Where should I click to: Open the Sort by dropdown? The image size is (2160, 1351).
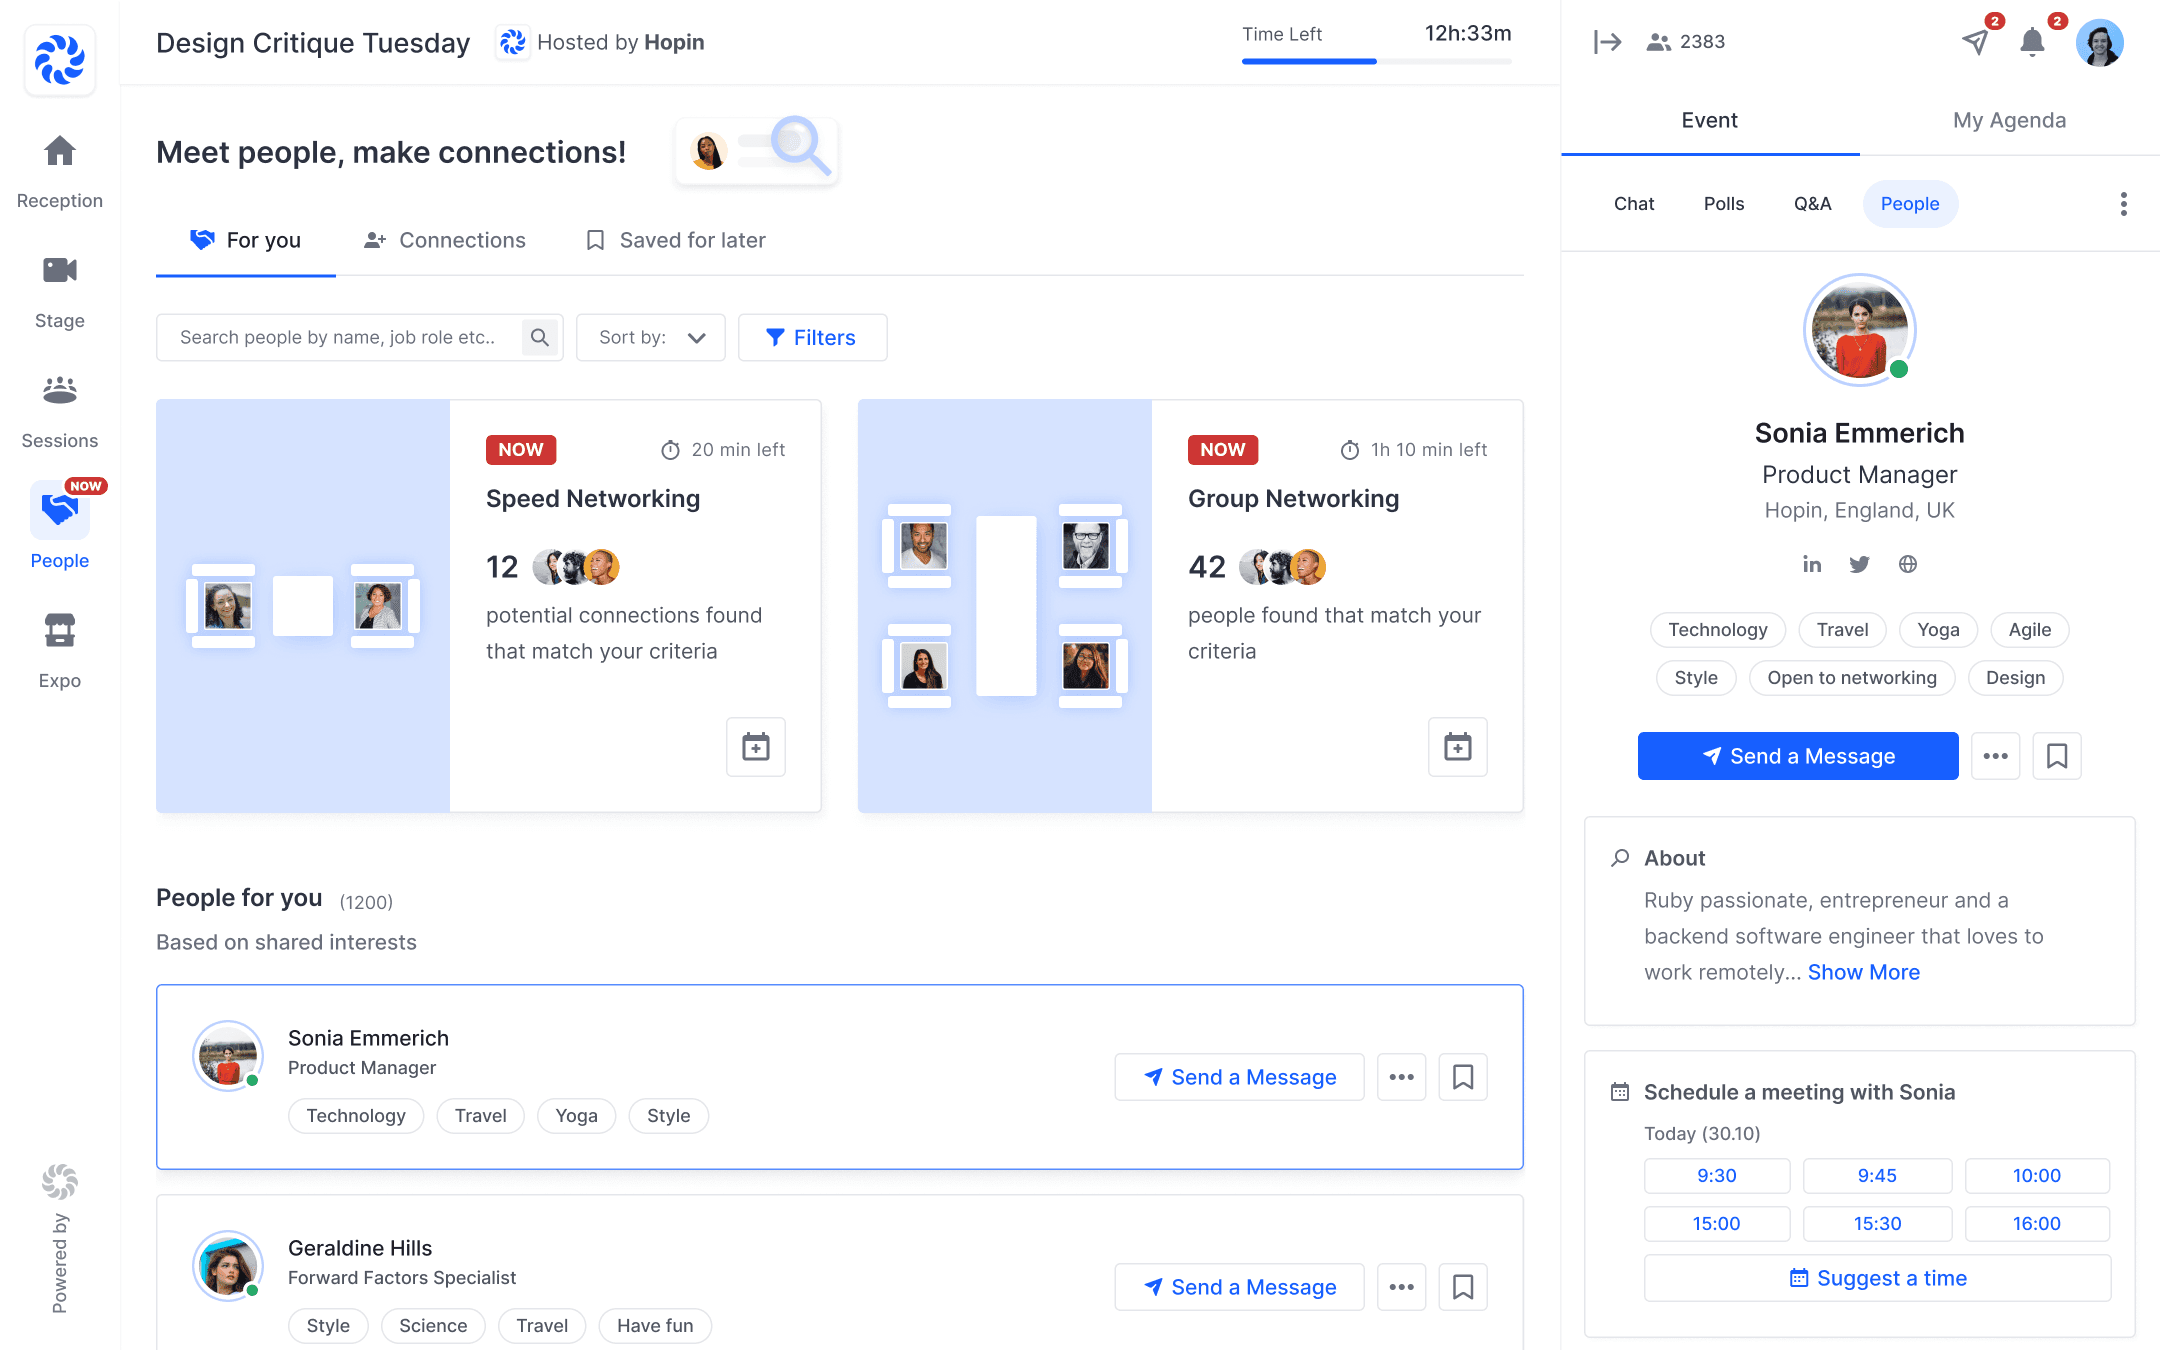point(651,338)
